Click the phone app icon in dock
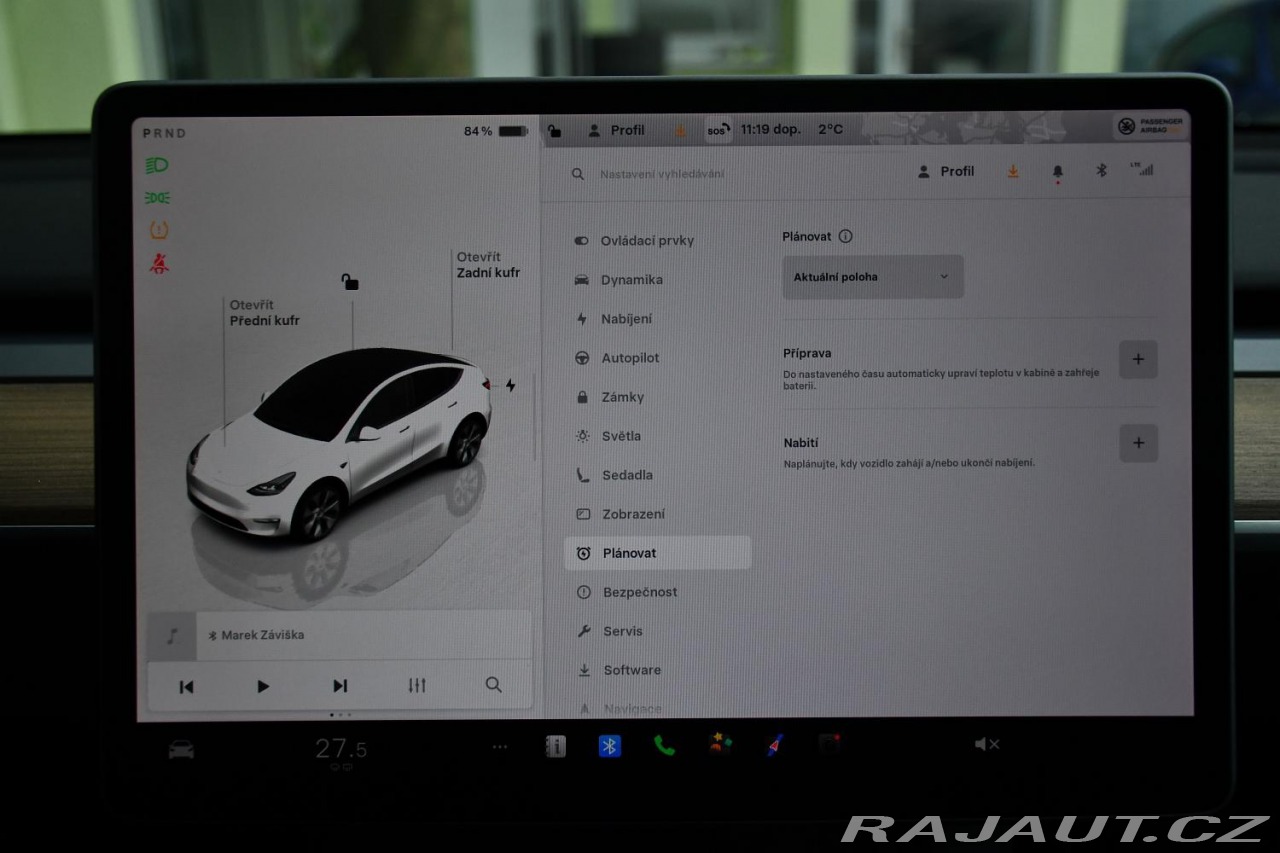 point(664,745)
